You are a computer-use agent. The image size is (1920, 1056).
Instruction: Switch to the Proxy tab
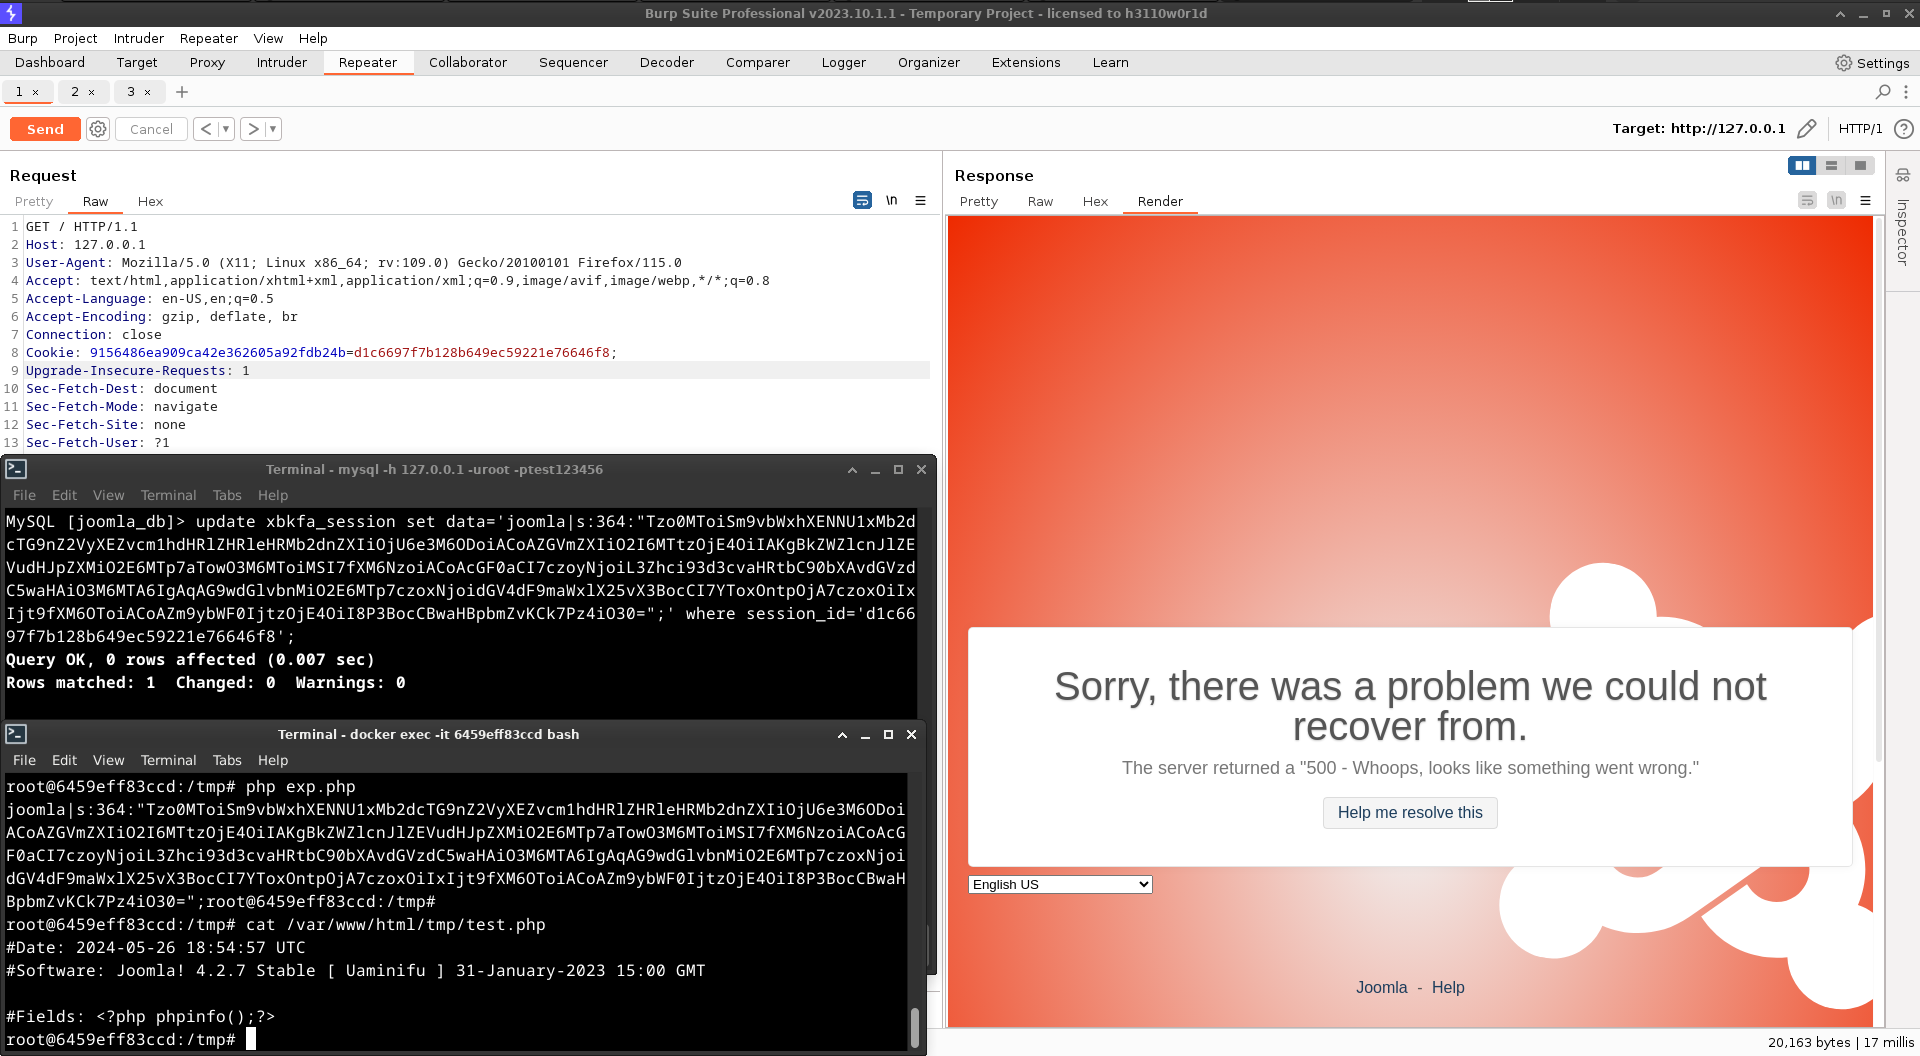(207, 62)
